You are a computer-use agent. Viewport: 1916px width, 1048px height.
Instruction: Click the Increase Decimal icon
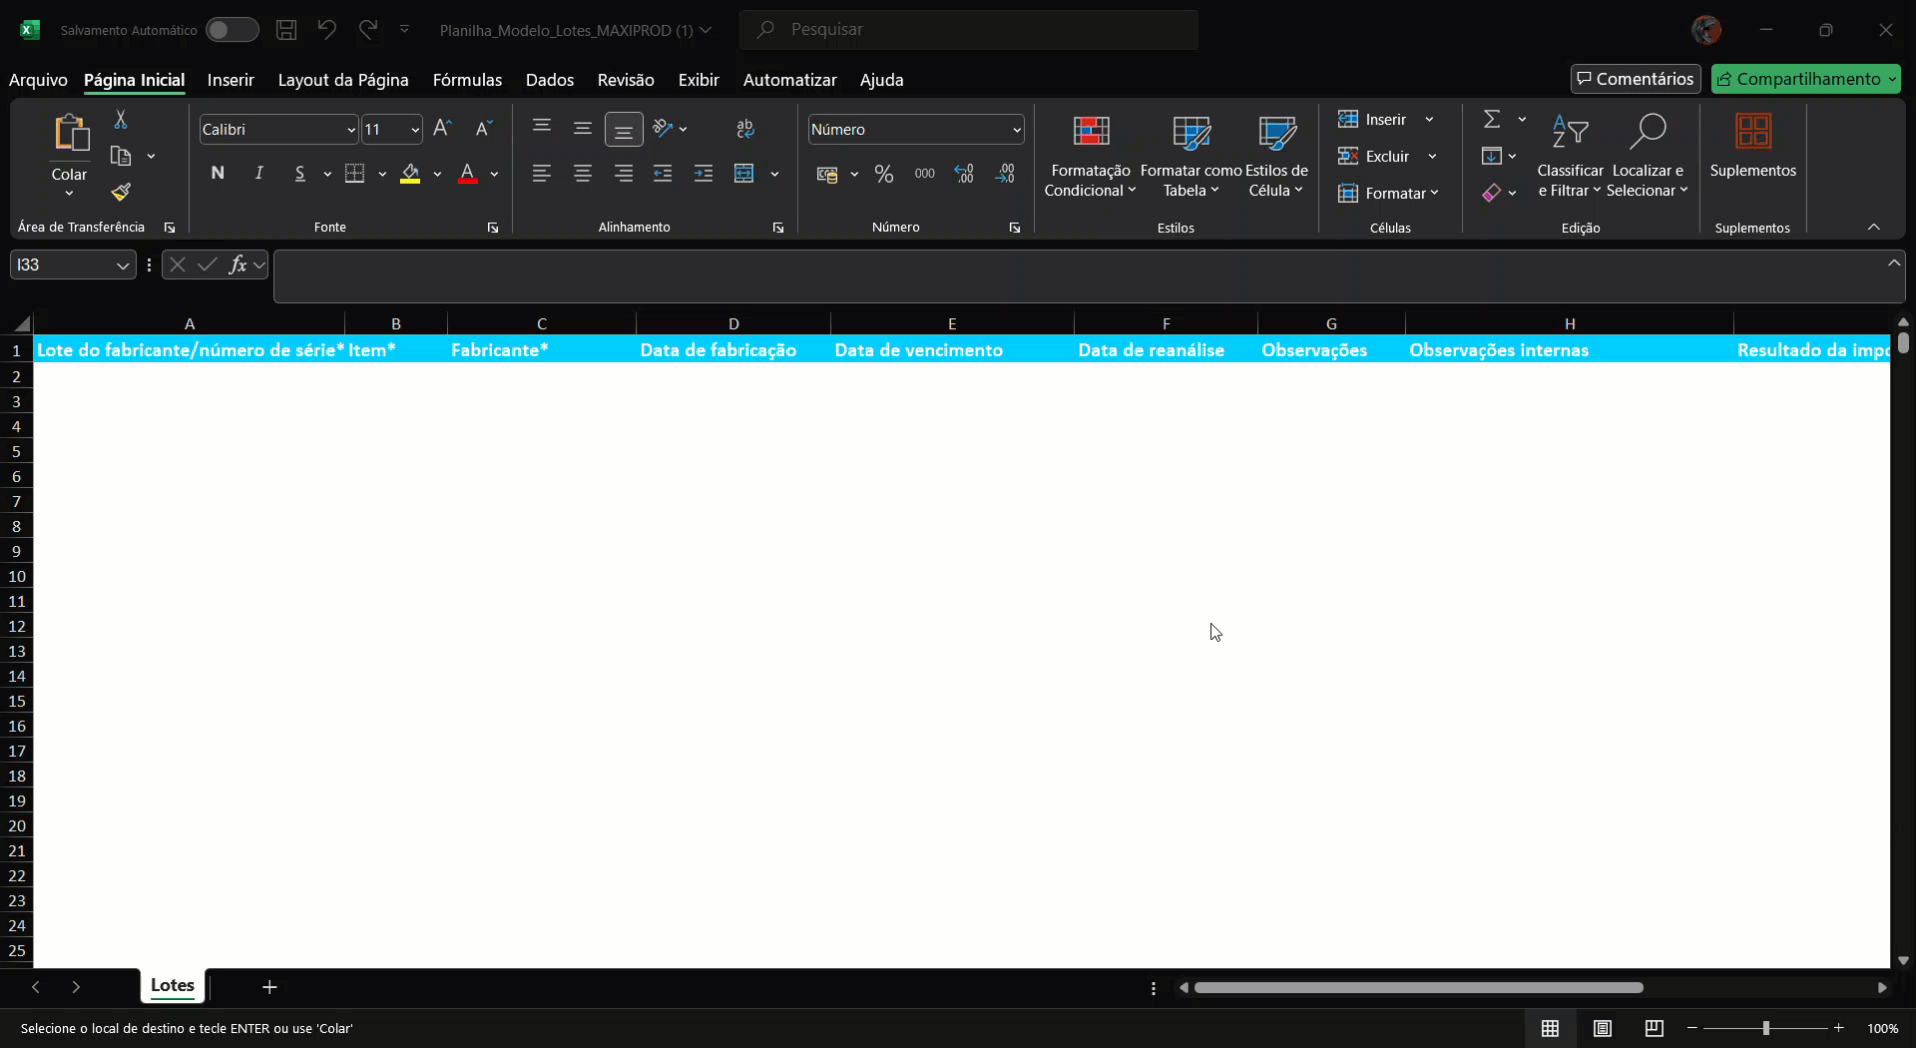tap(965, 174)
